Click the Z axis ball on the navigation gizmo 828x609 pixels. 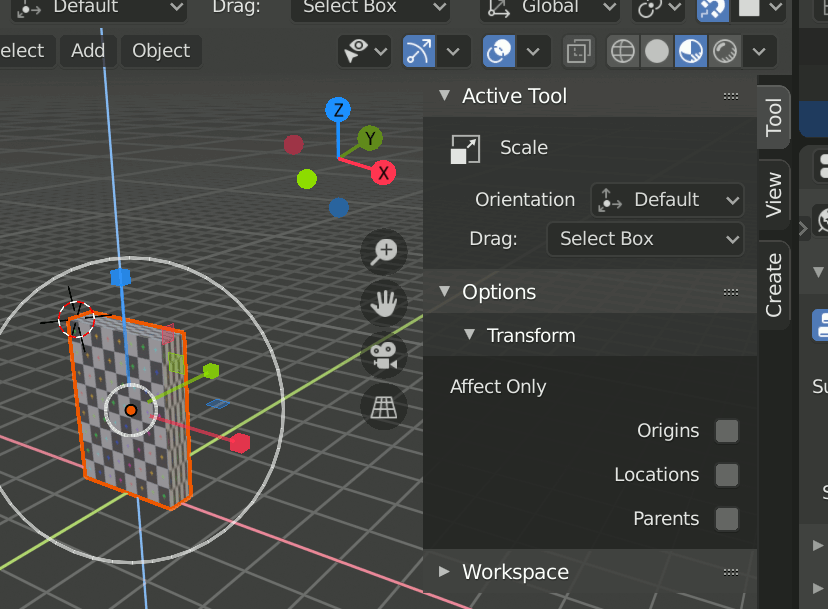[x=337, y=110]
